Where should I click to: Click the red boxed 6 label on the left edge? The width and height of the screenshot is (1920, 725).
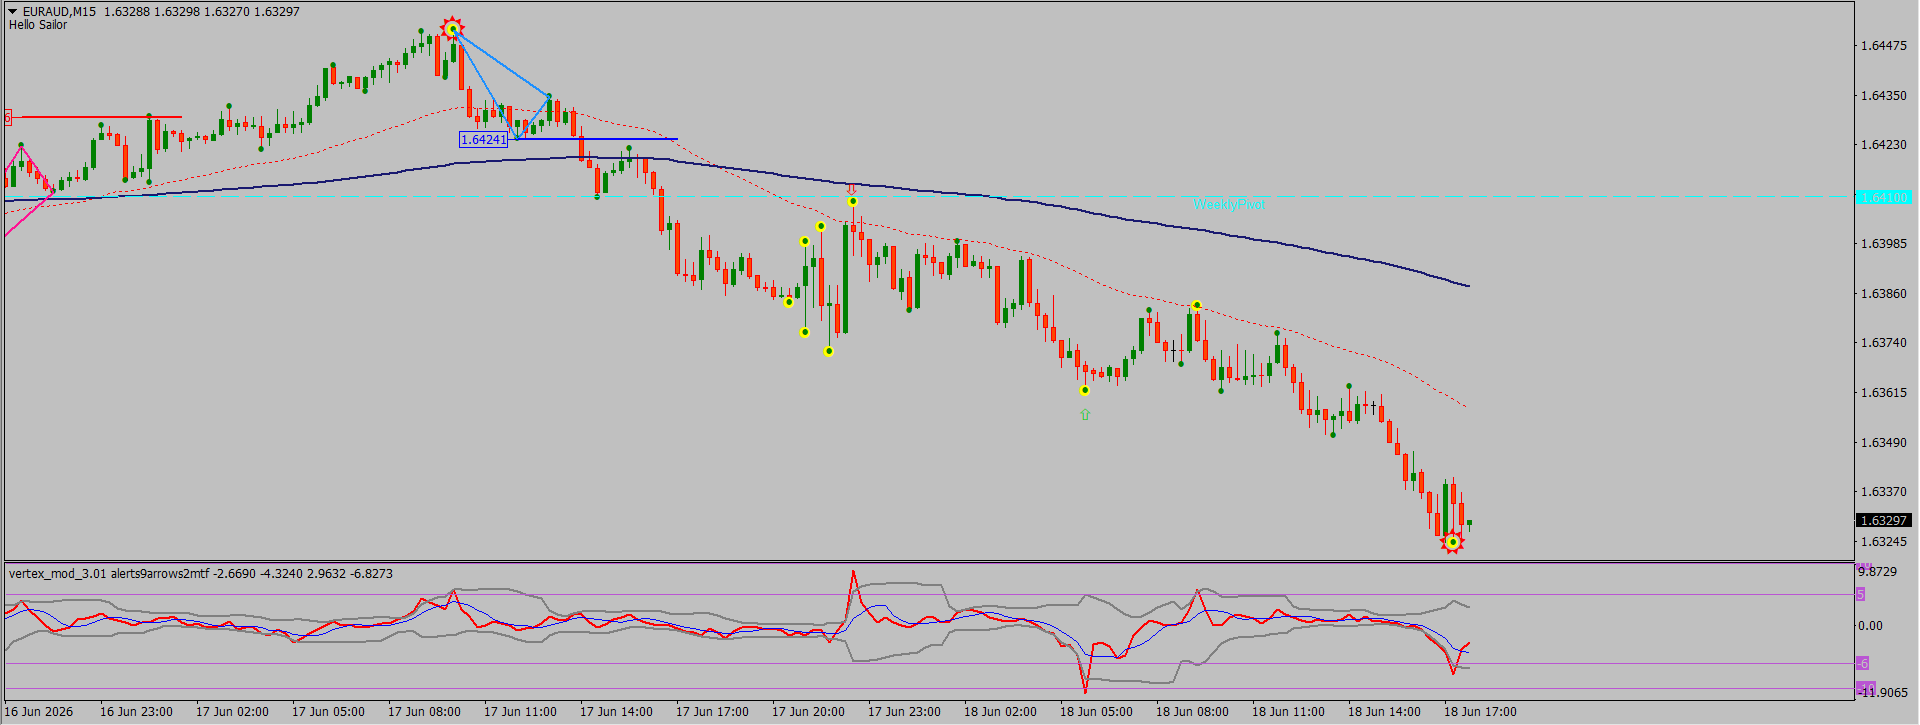pyautogui.click(x=8, y=118)
